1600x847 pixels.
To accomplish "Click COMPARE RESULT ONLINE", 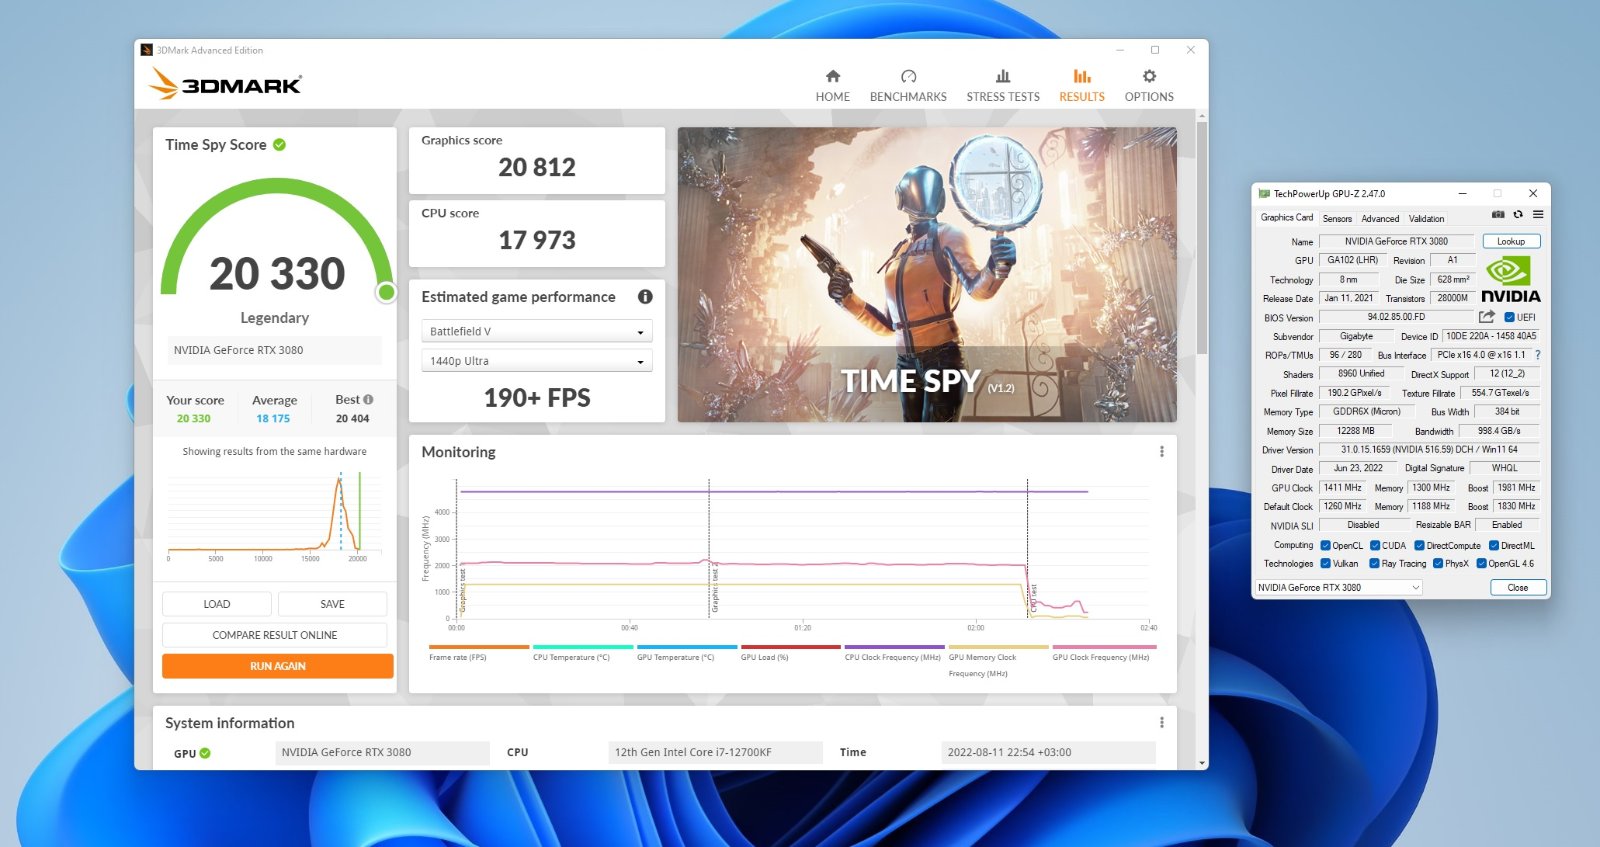I will coord(275,635).
